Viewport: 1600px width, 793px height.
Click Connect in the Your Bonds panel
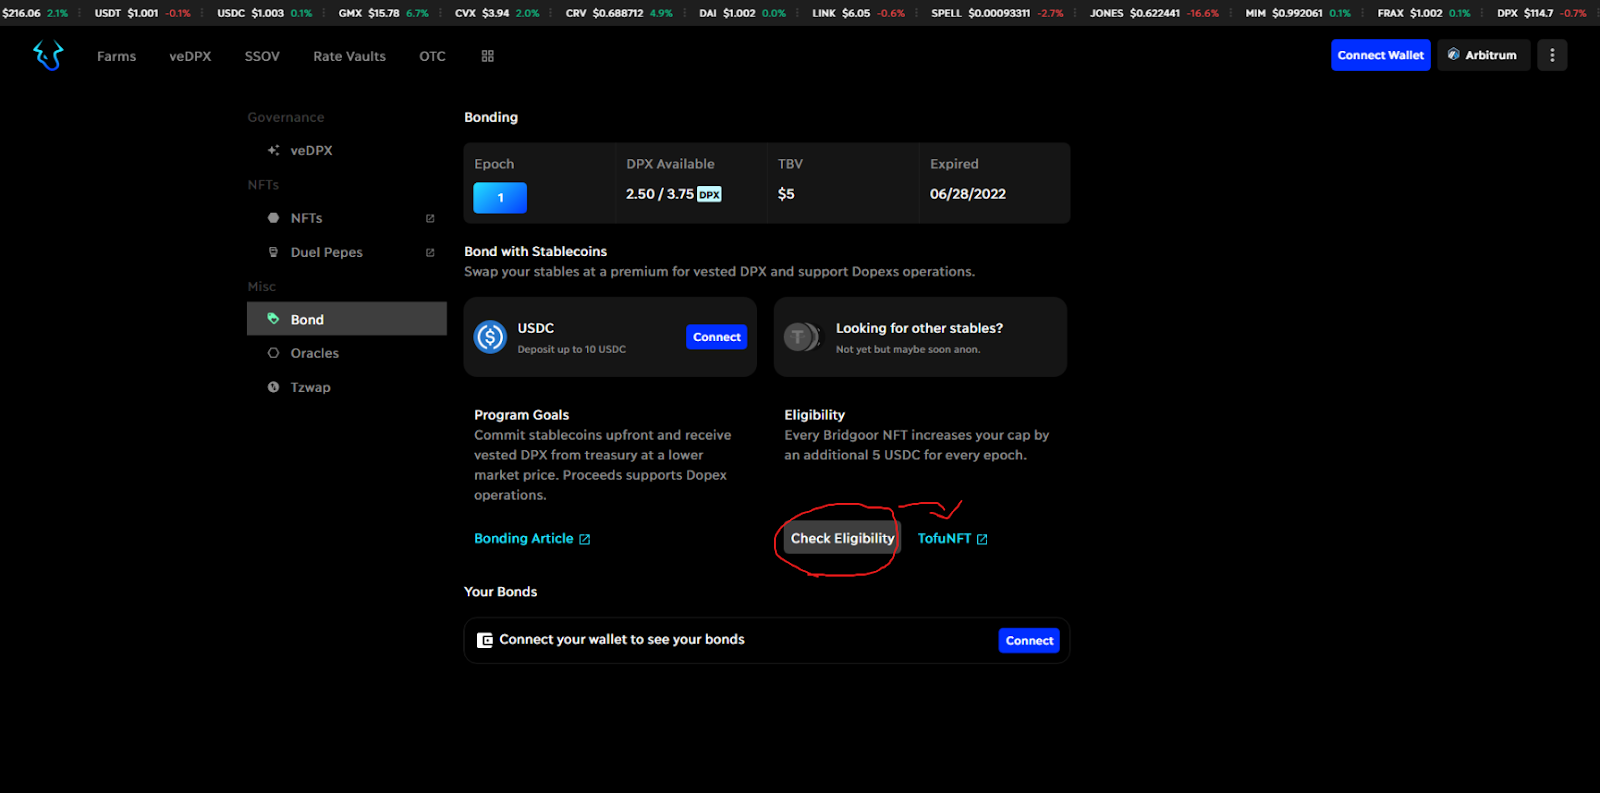point(1029,641)
